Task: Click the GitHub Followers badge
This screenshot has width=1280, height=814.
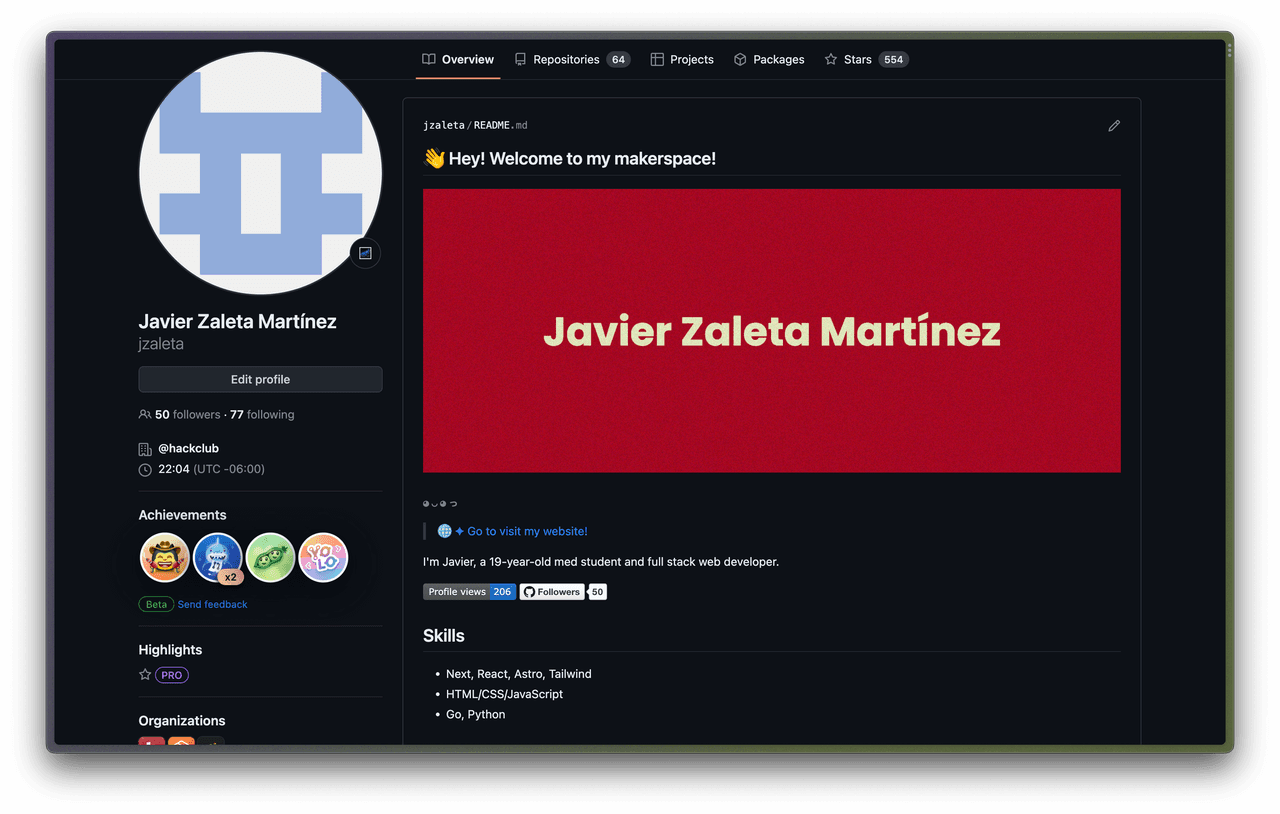Action: pos(562,592)
